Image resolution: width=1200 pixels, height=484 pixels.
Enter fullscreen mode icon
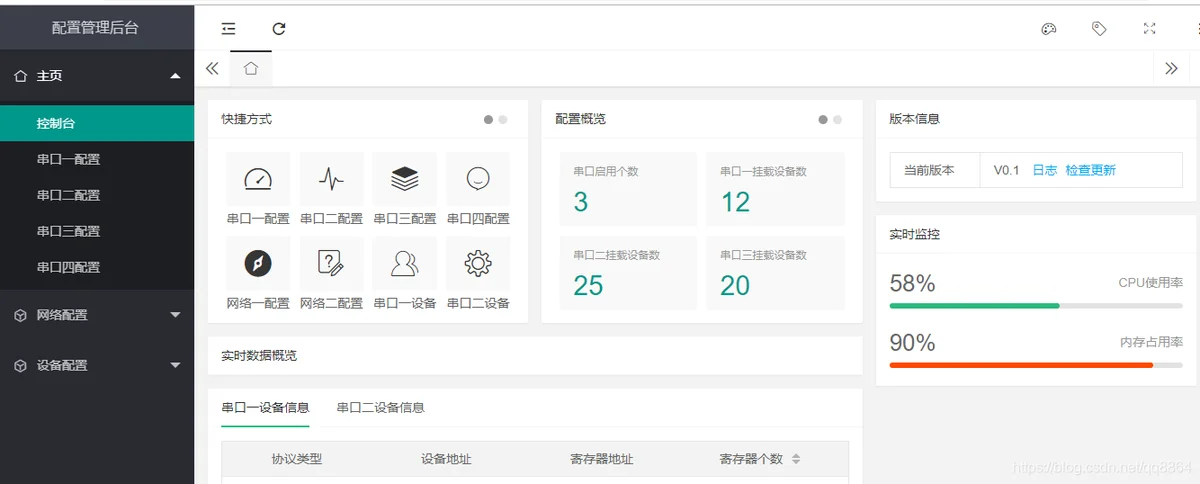tap(1149, 29)
